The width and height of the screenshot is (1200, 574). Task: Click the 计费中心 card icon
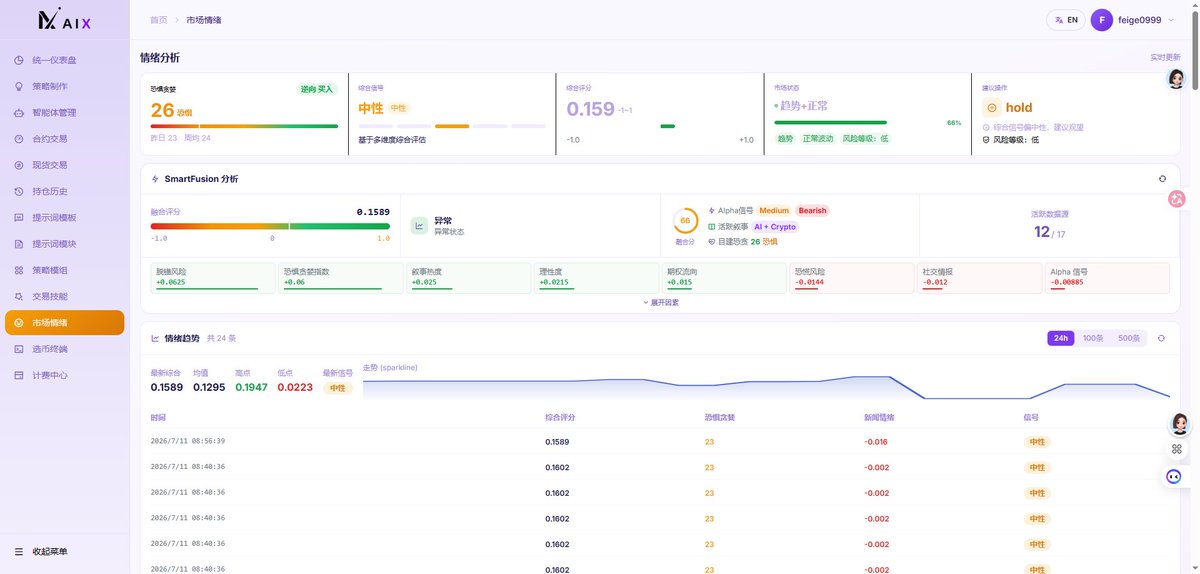coord(19,375)
